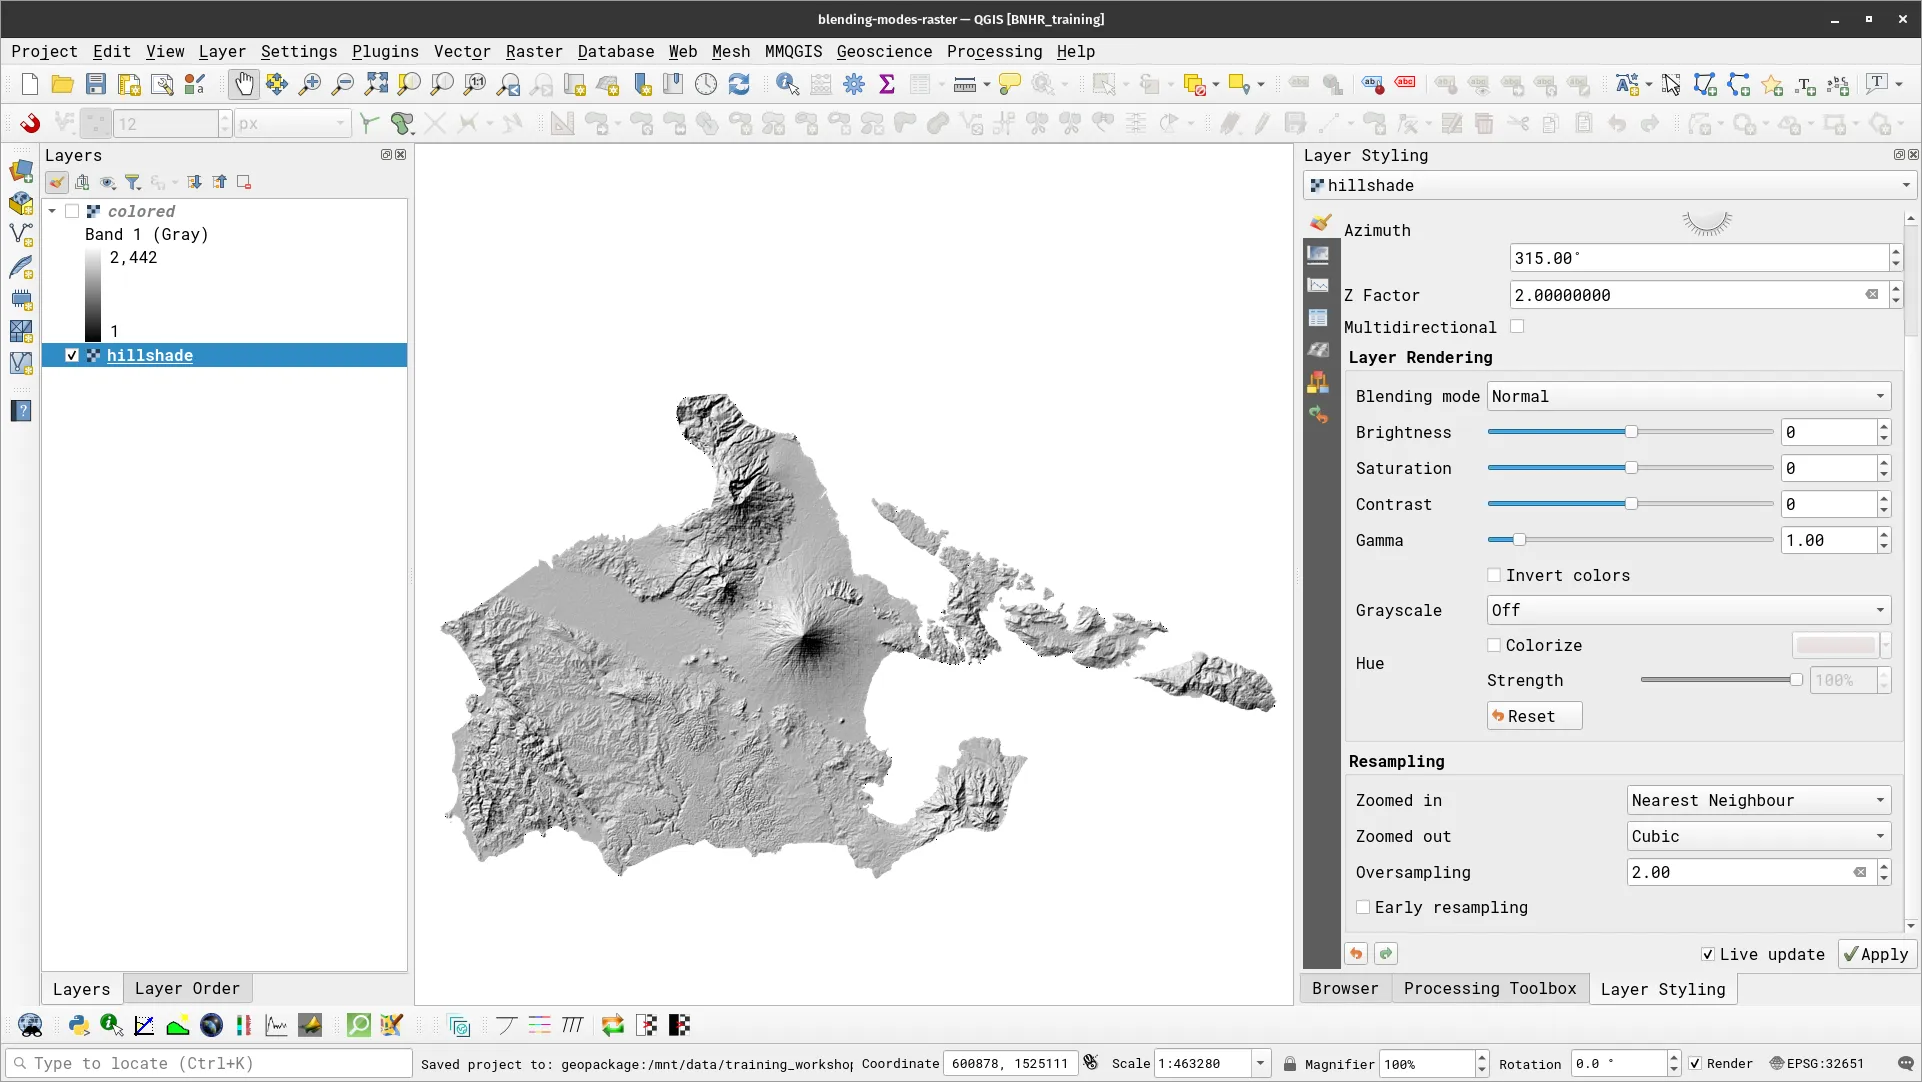1922x1082 pixels.
Task: Click the Reset button
Action: tap(1533, 716)
